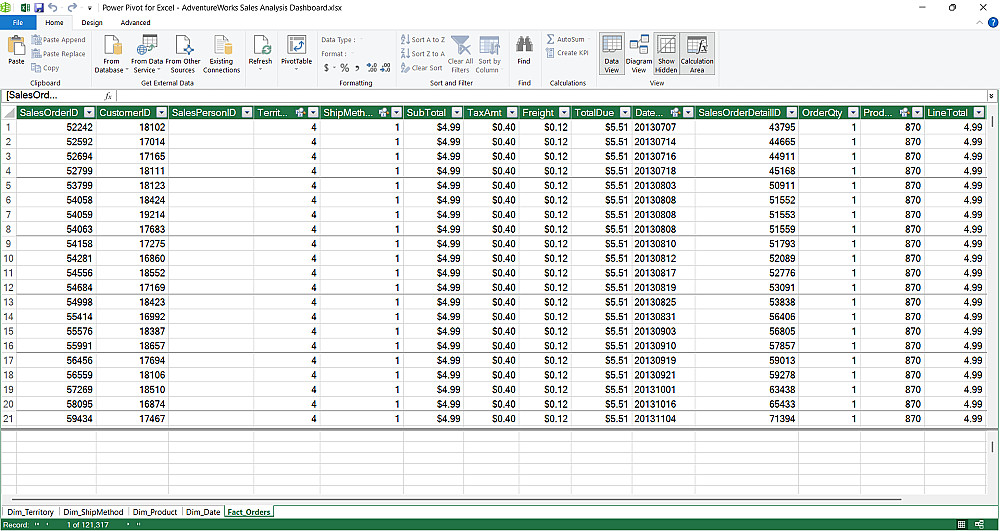Switch to the Advanced ribbon tab
Viewport: 1000px width, 531px height.
coord(135,22)
